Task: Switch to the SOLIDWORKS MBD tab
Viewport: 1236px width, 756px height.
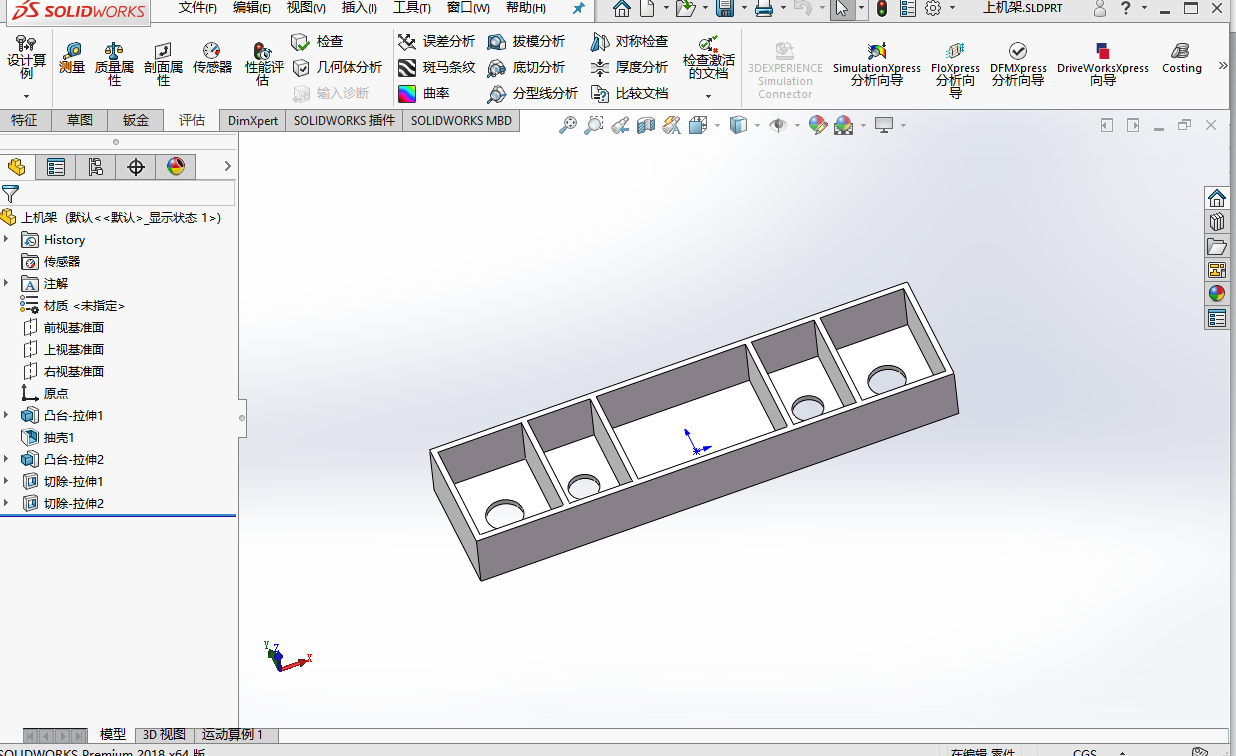Action: point(461,120)
